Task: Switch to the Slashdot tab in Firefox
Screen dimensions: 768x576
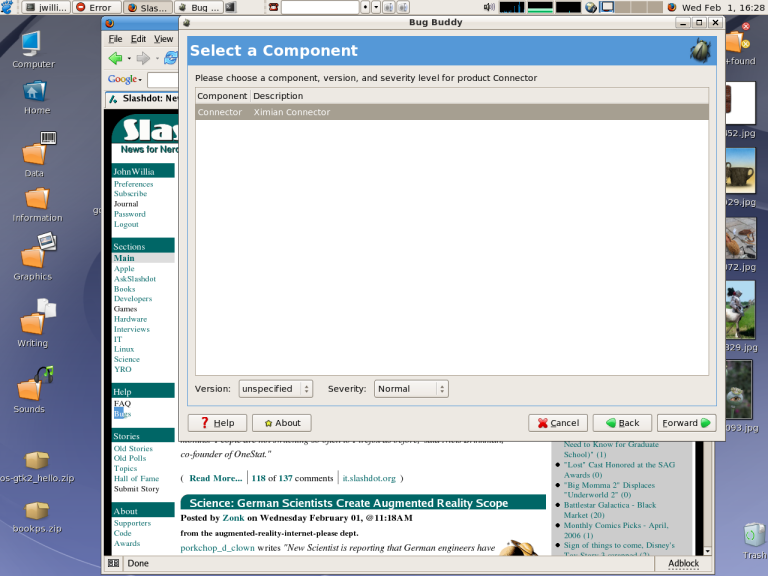Action: 142,99
